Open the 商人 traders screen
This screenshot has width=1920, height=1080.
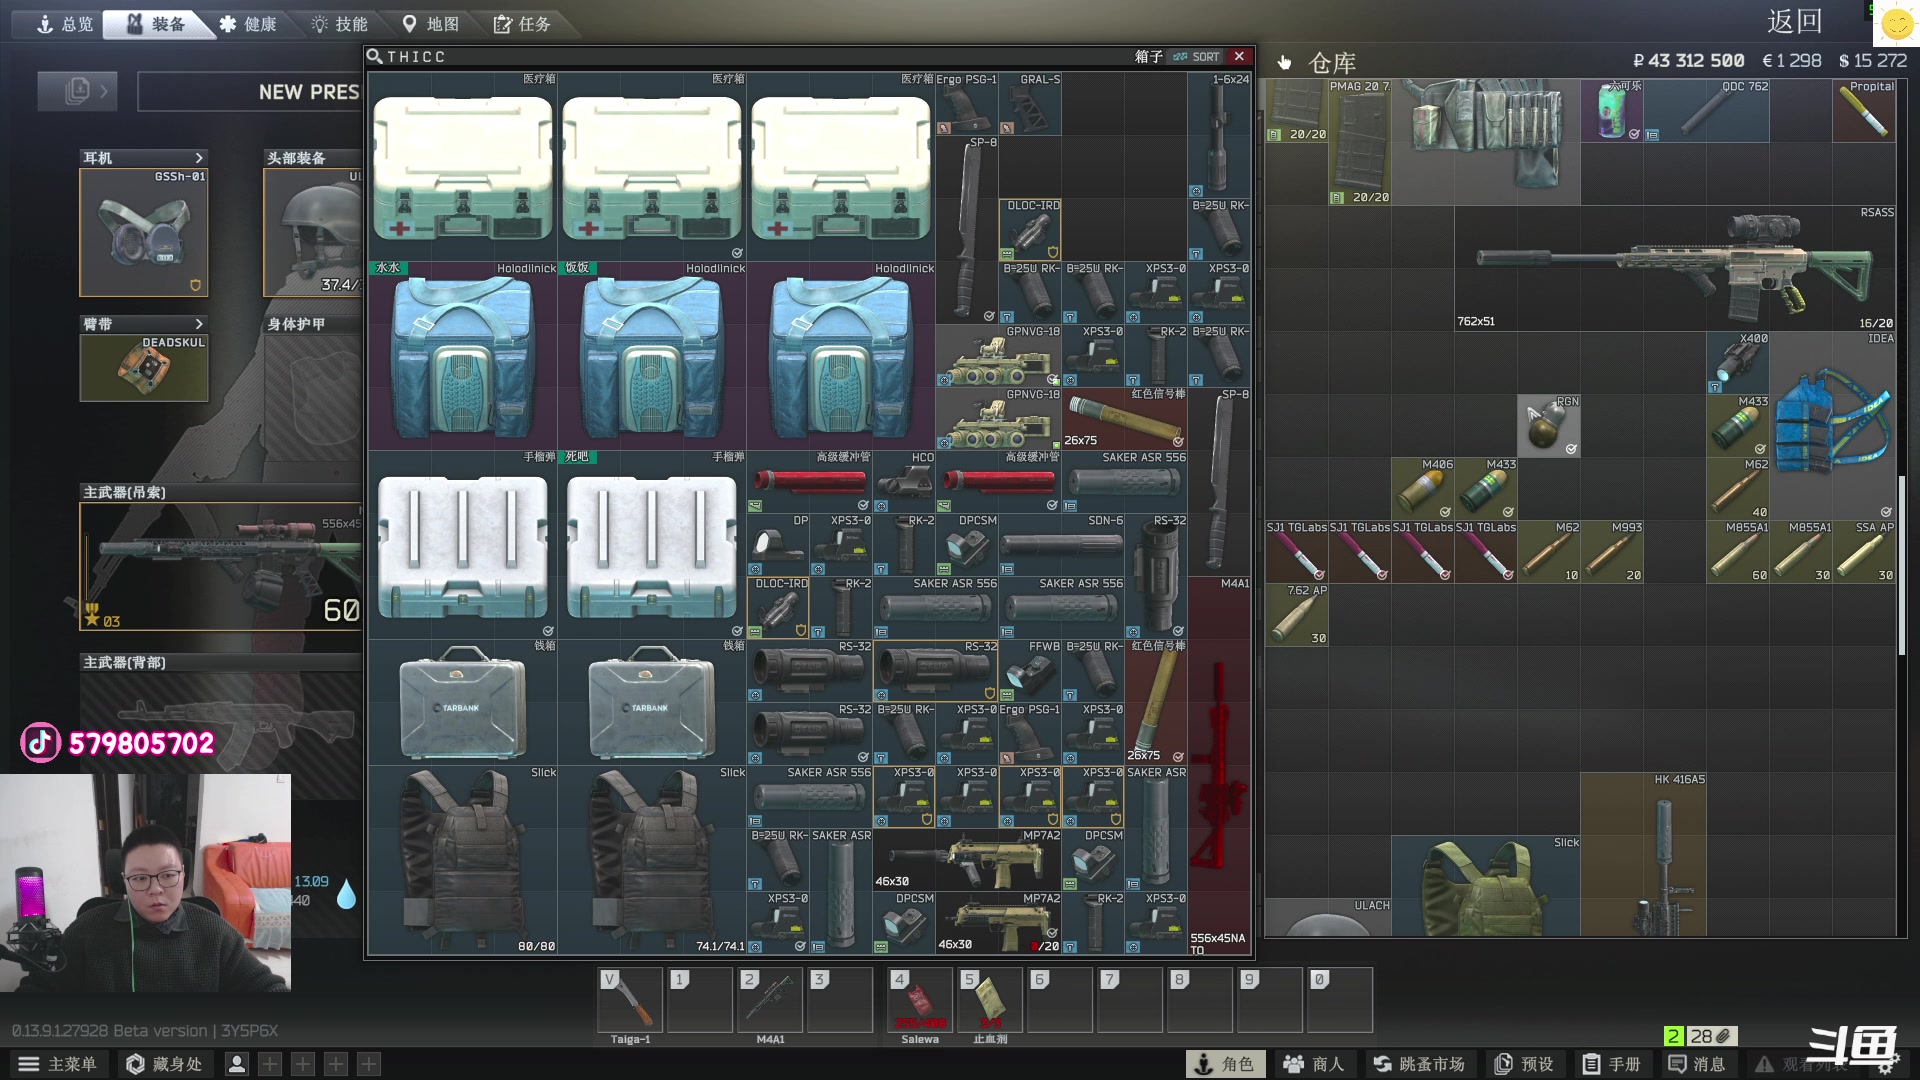click(x=1314, y=1064)
